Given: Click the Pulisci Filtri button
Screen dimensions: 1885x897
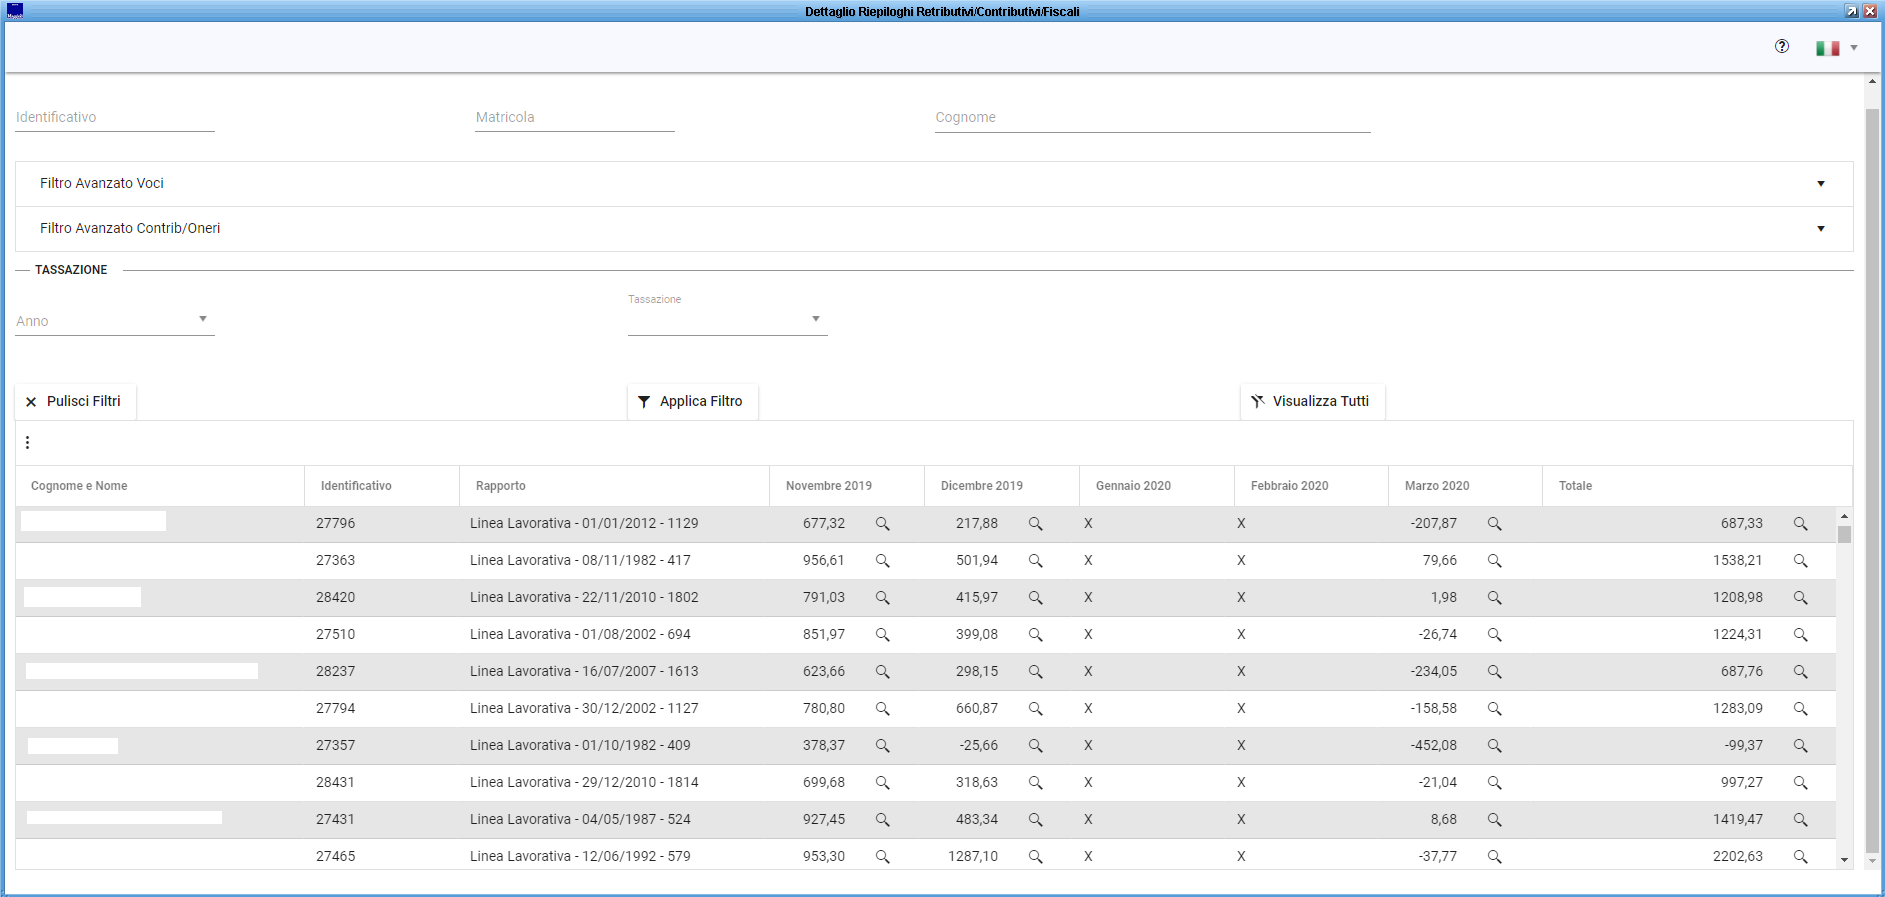Looking at the screenshot, I should point(75,401).
